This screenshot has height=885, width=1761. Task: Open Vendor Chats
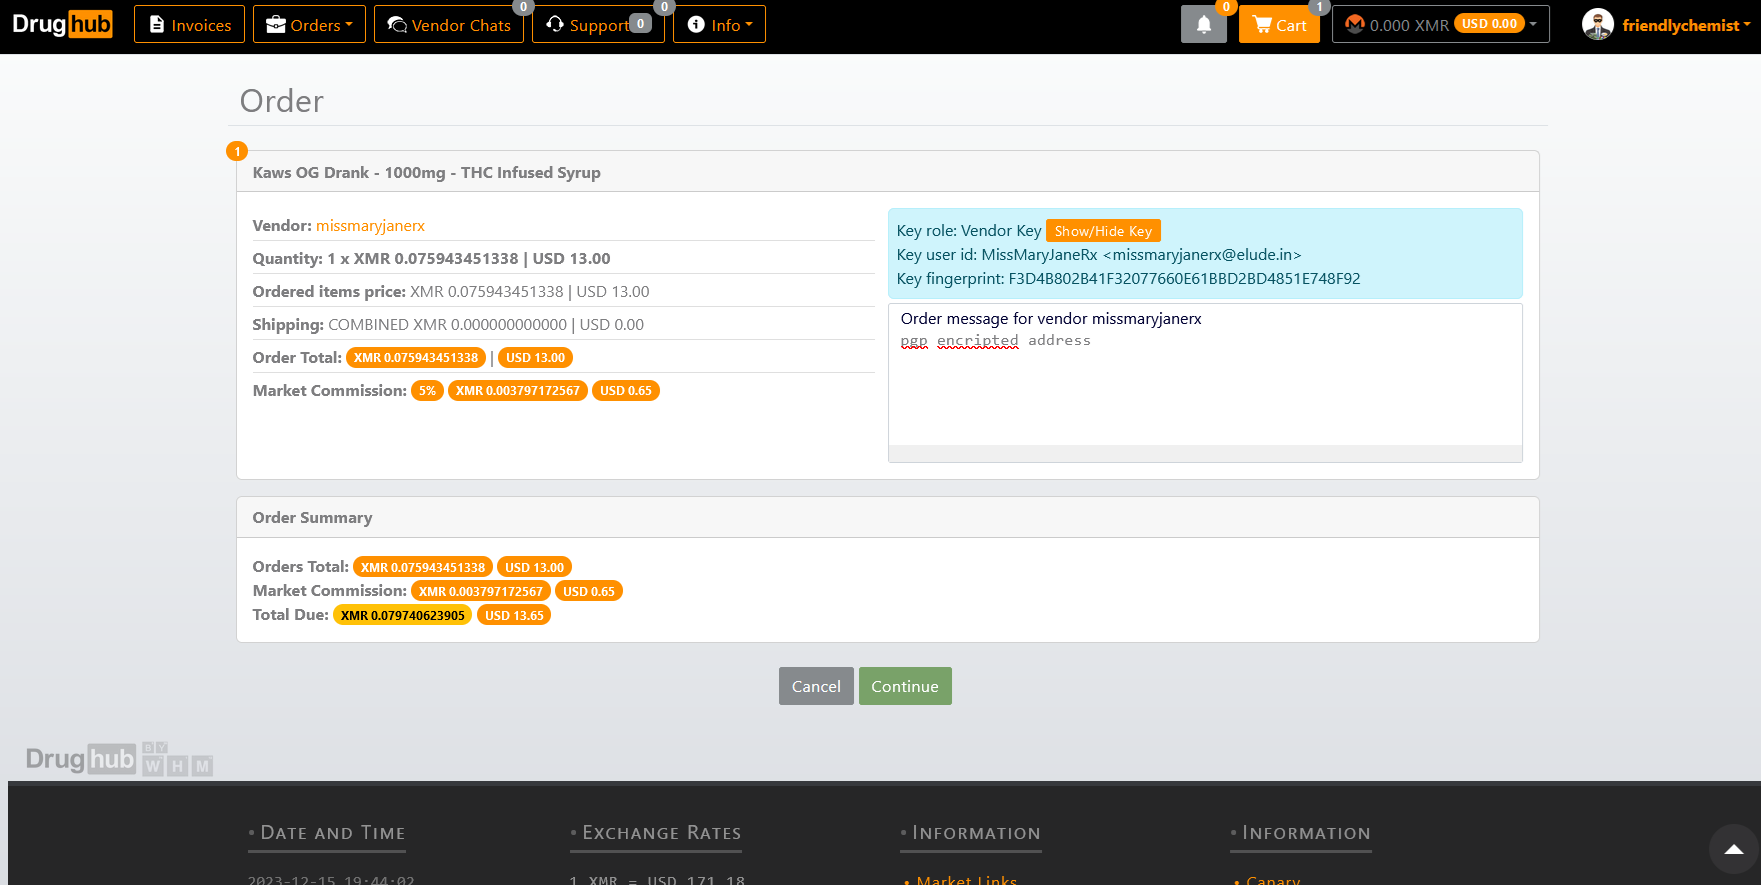pyautogui.click(x=449, y=24)
